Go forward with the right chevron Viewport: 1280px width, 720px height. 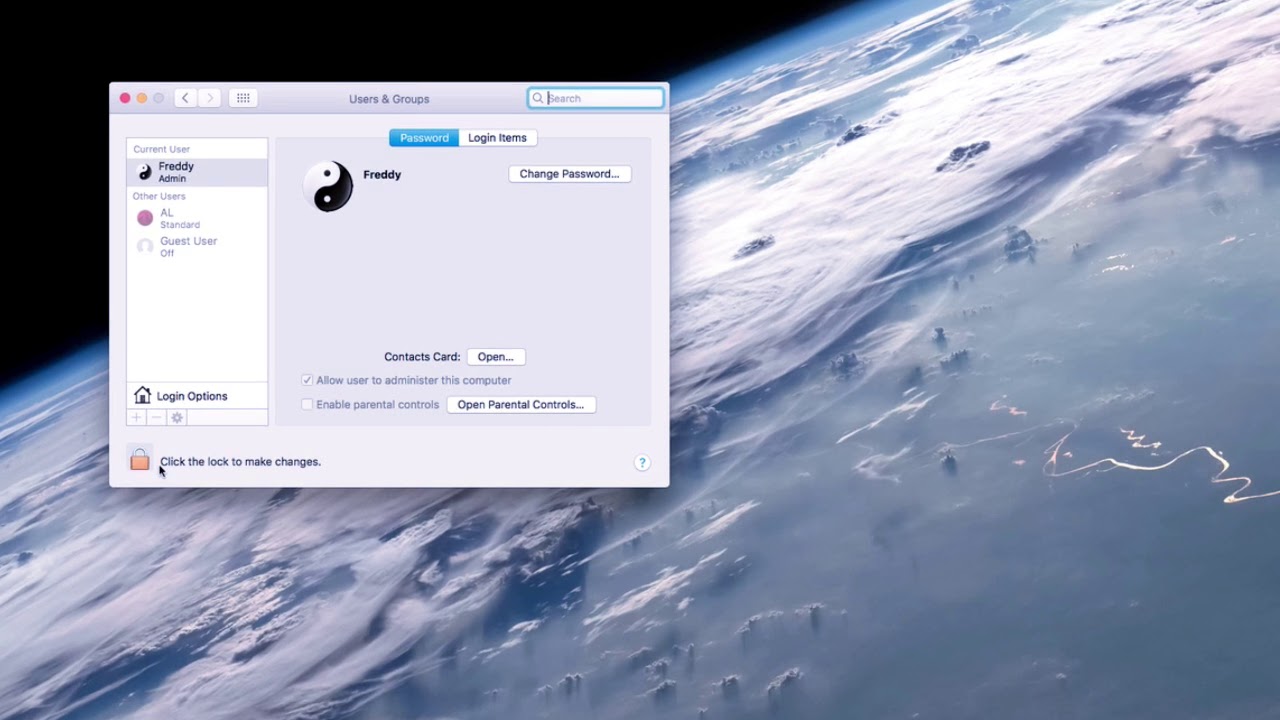coord(209,98)
